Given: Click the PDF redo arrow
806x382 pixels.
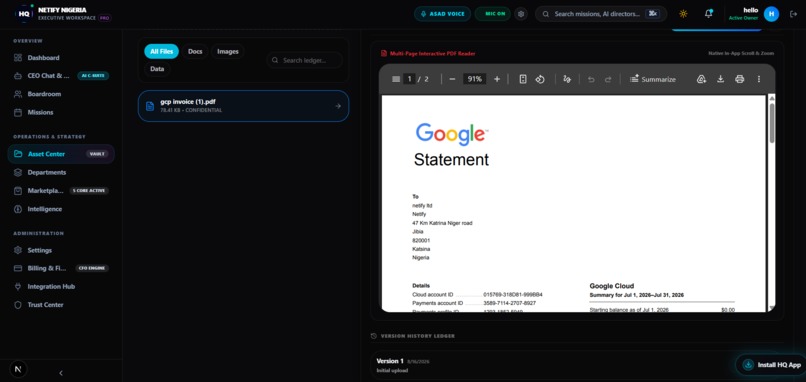Looking at the screenshot, I should pos(608,79).
